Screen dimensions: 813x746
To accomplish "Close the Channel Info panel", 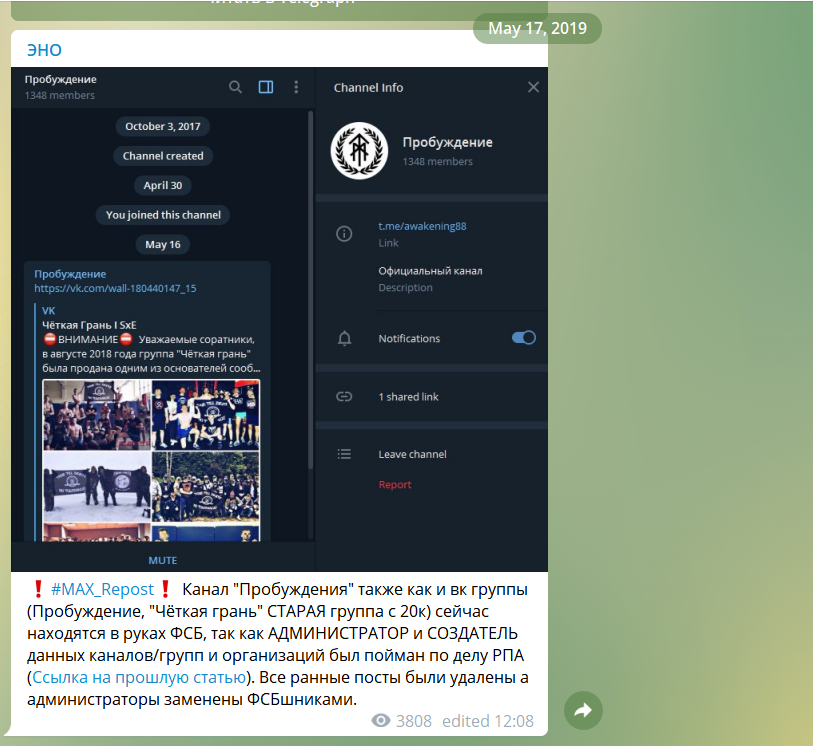I will pos(533,87).
